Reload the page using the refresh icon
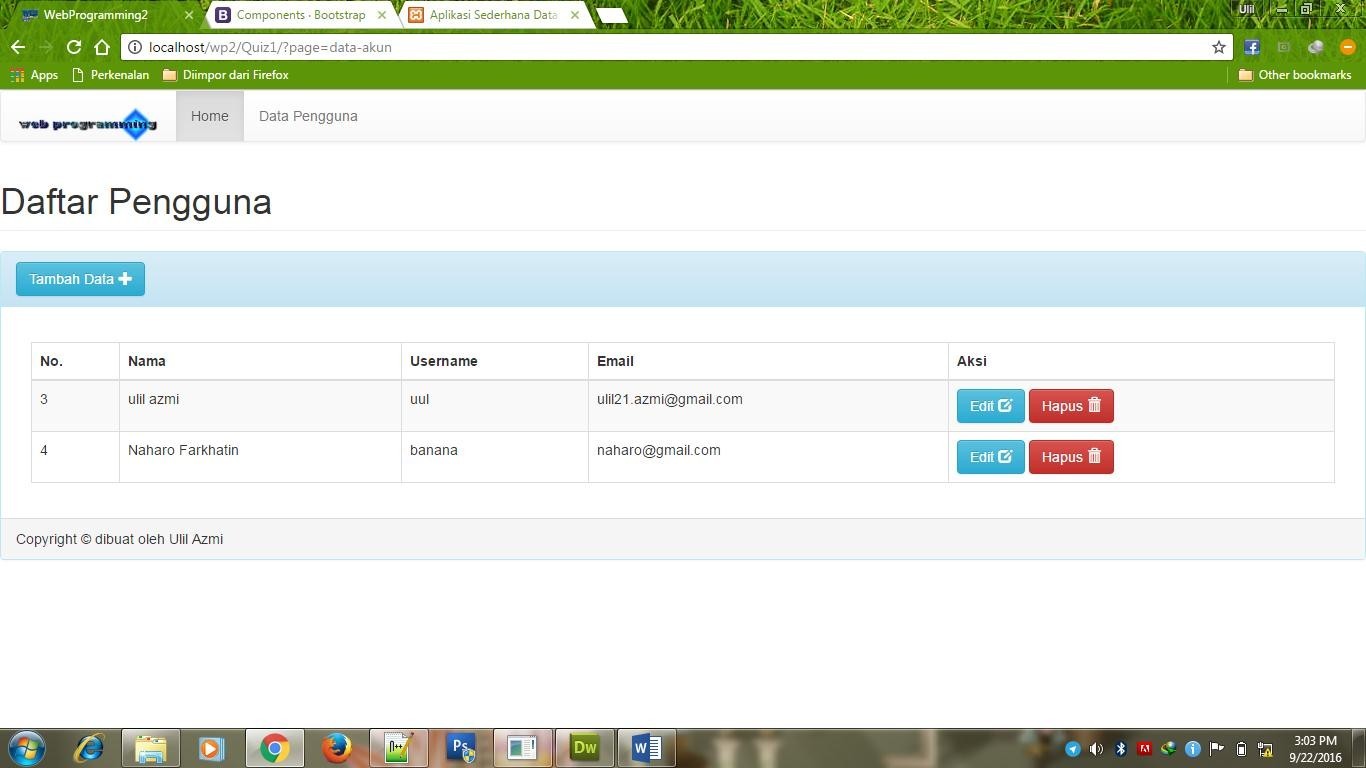The width and height of the screenshot is (1366, 768). click(x=73, y=47)
